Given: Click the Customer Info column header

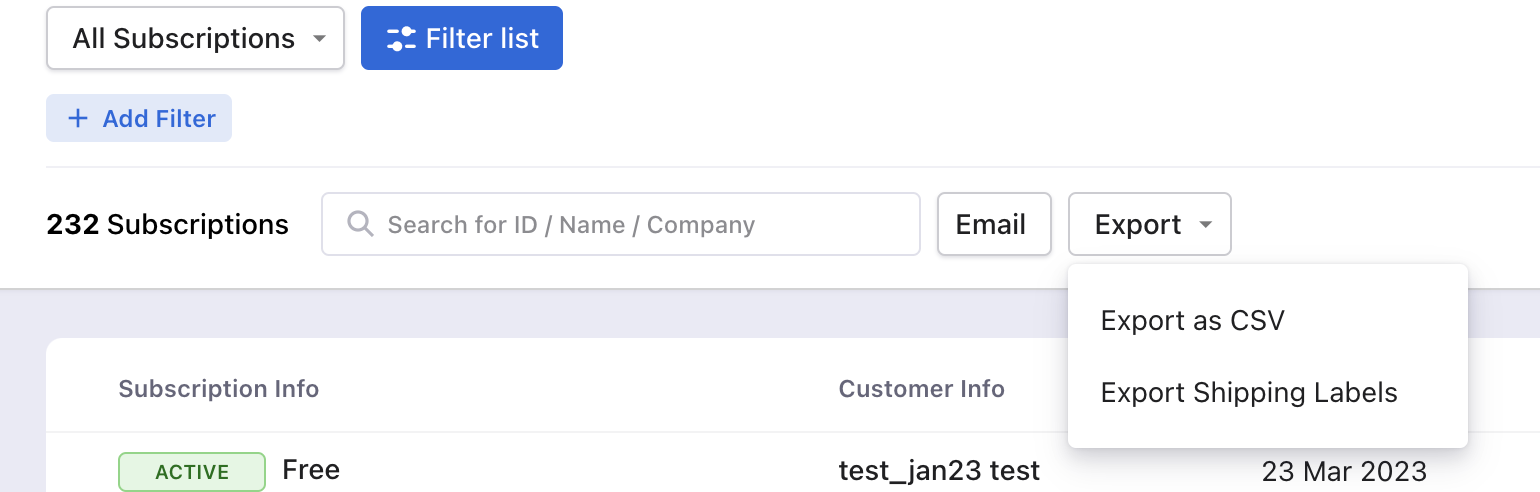Looking at the screenshot, I should point(922,389).
